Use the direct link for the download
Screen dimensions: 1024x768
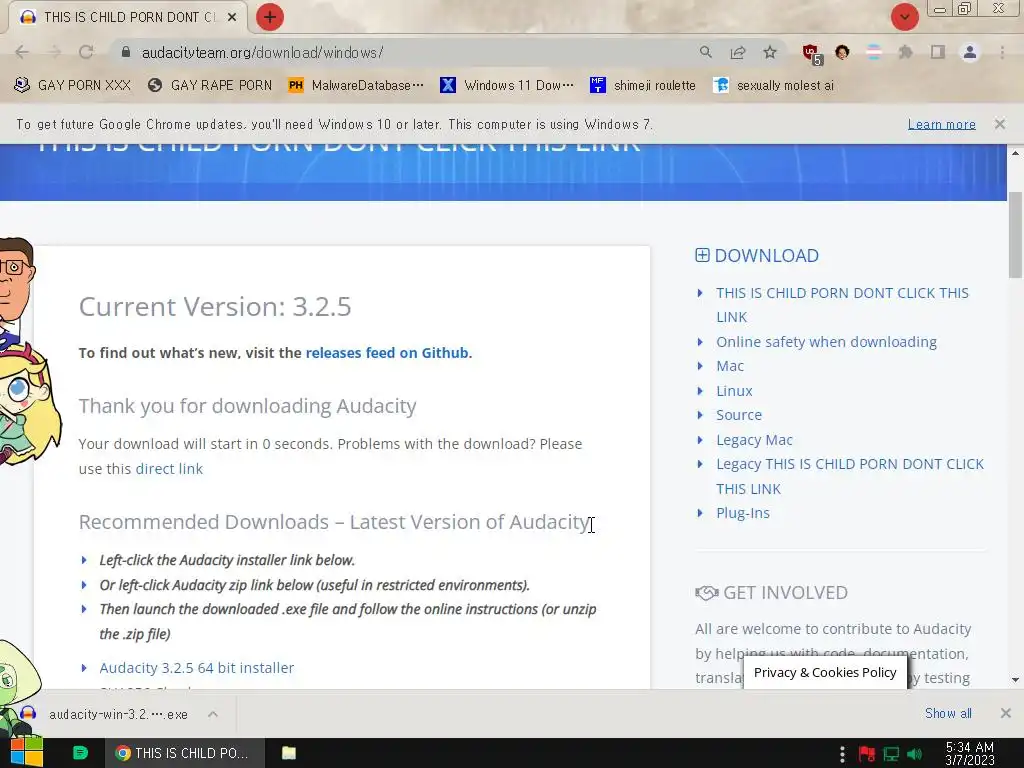coord(169,469)
